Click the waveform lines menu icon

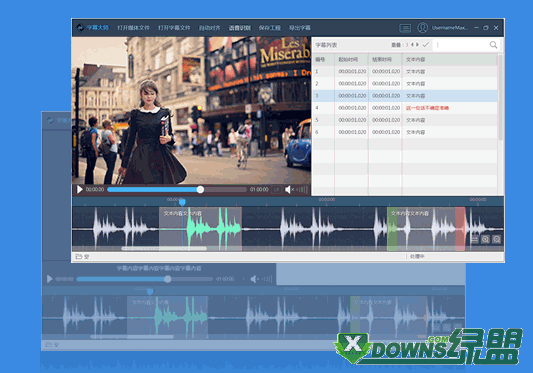[475, 239]
